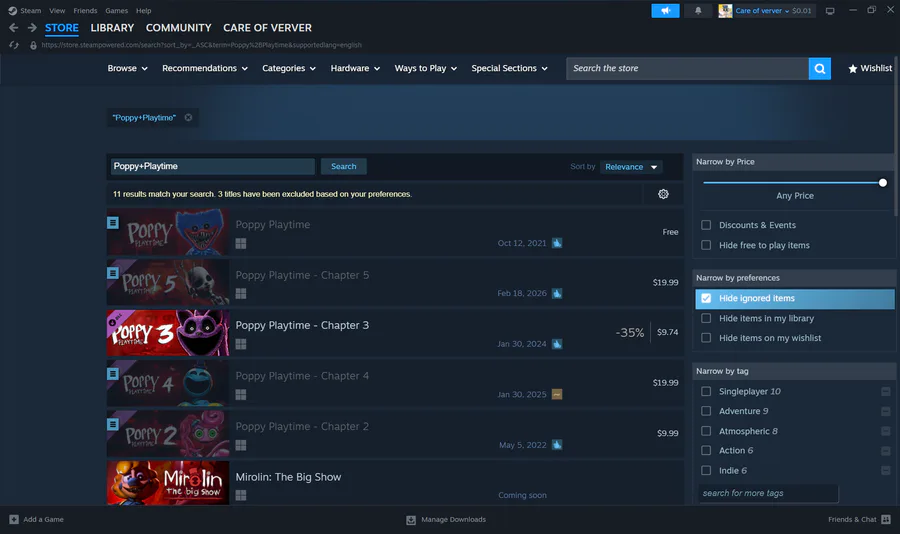
Task: Click the library badge on Chapter 4 thumbnail
Action: [x=113, y=374]
